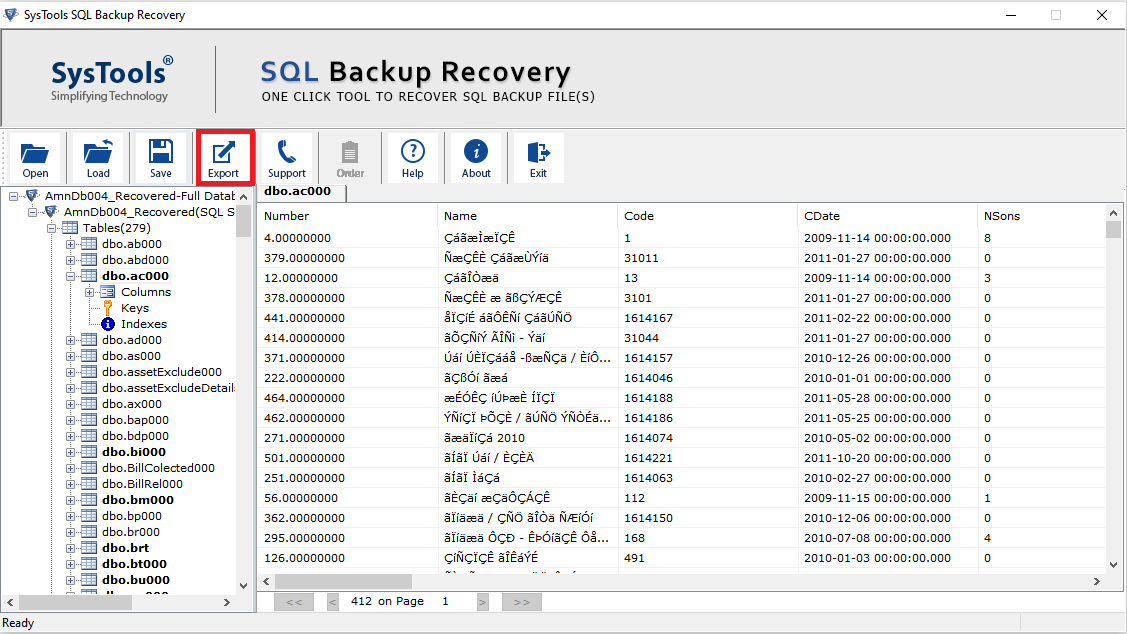Viewport: 1127px width, 634px height.
Task: Expand the dbo.abd000 table node
Action: 70,260
